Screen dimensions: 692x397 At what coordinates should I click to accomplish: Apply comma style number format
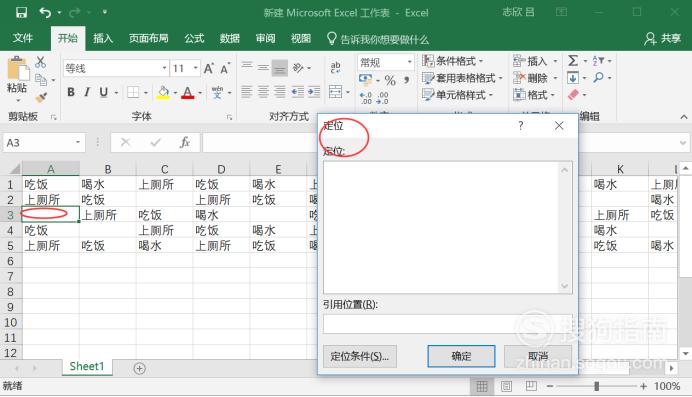coord(406,80)
